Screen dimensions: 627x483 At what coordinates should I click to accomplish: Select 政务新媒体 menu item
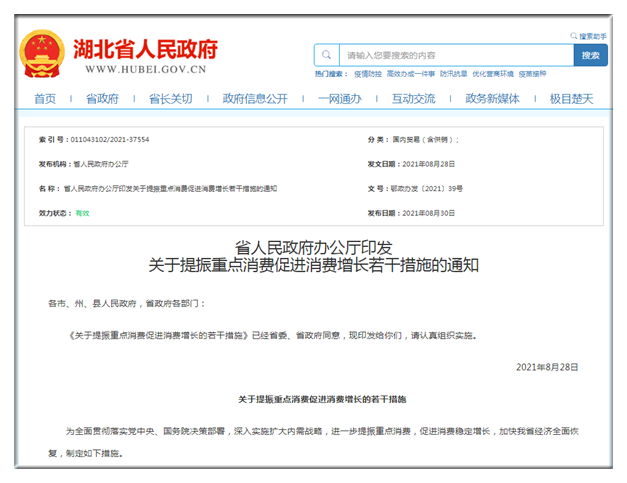tap(492, 98)
